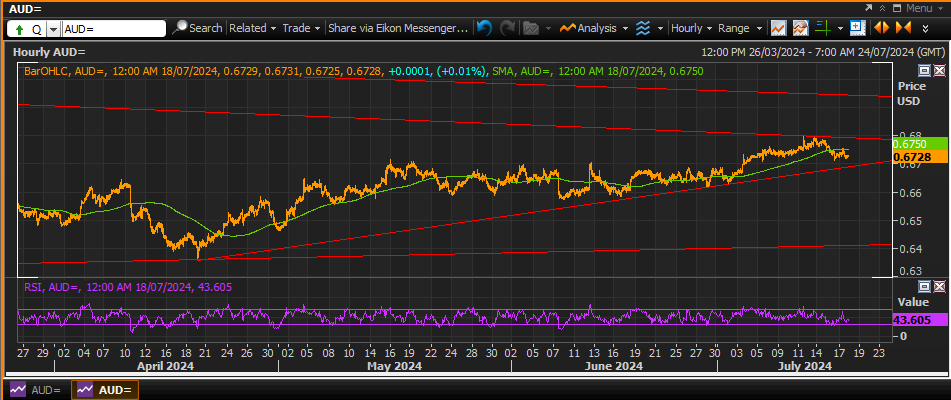
Task: Click the chart with hand icon
Action: pyautogui.click(x=801, y=28)
